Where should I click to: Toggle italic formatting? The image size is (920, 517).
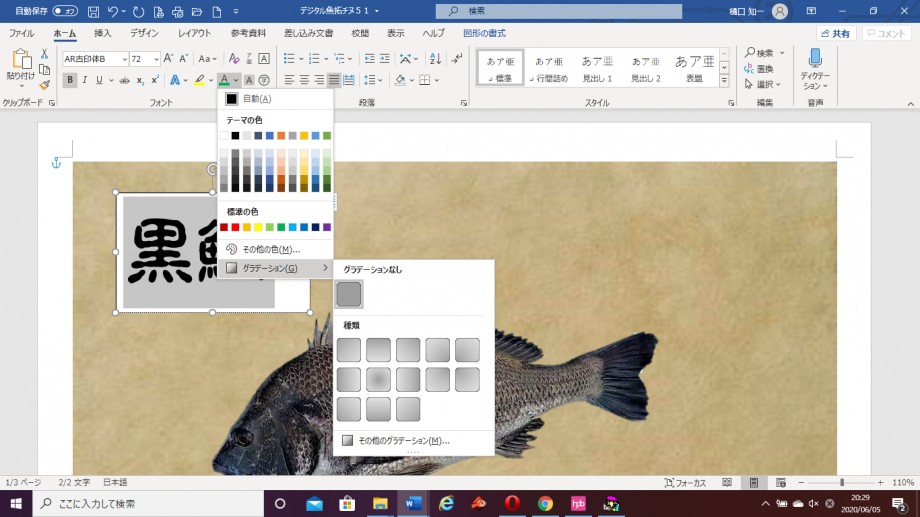point(86,80)
